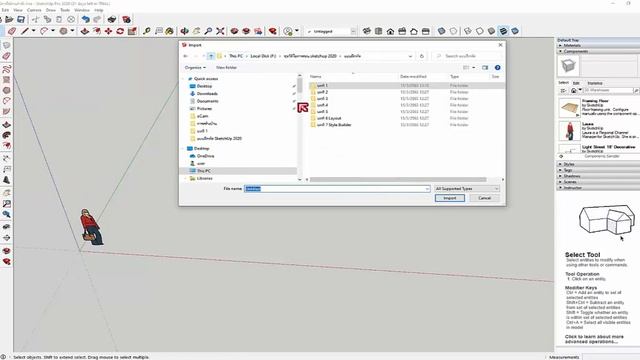
Task: Open the Camera menu
Action: [34, 10]
